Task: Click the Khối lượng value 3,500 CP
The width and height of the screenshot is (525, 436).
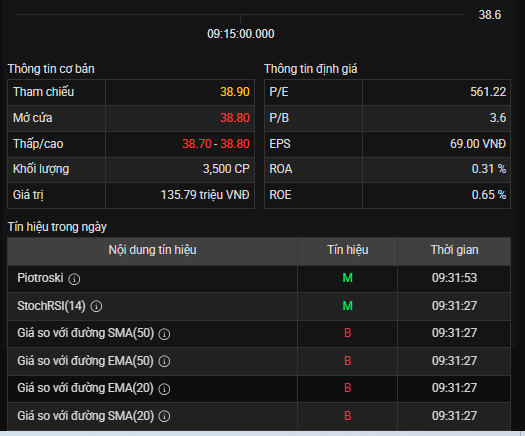Action: coord(226,169)
